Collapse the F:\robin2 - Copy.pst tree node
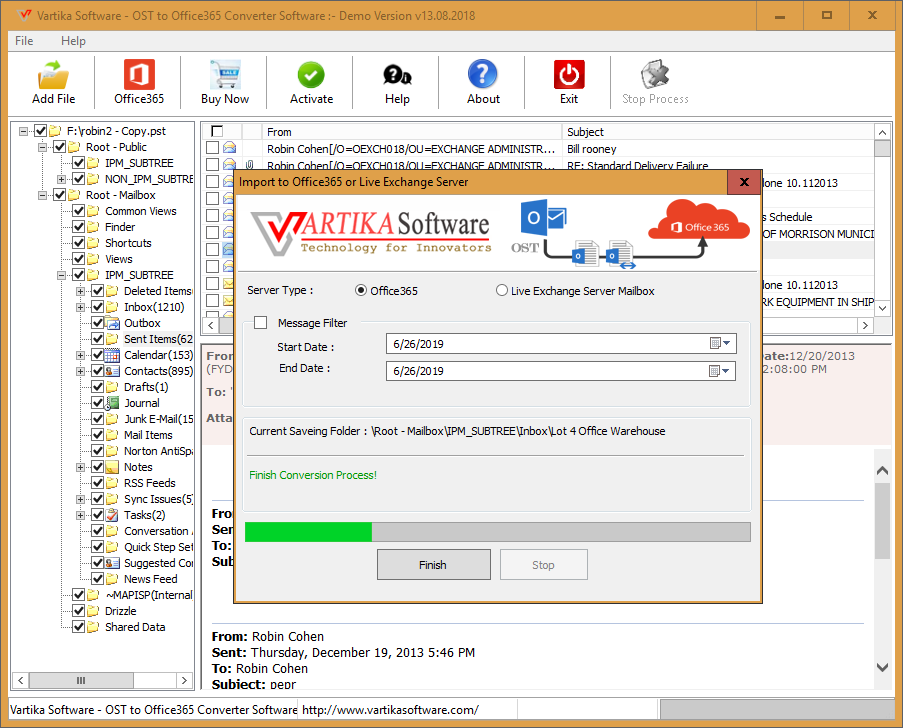This screenshot has height=728, width=903. (x=24, y=131)
